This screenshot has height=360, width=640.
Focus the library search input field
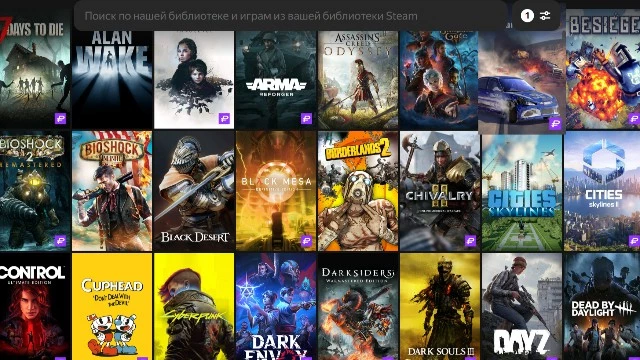(x=291, y=16)
